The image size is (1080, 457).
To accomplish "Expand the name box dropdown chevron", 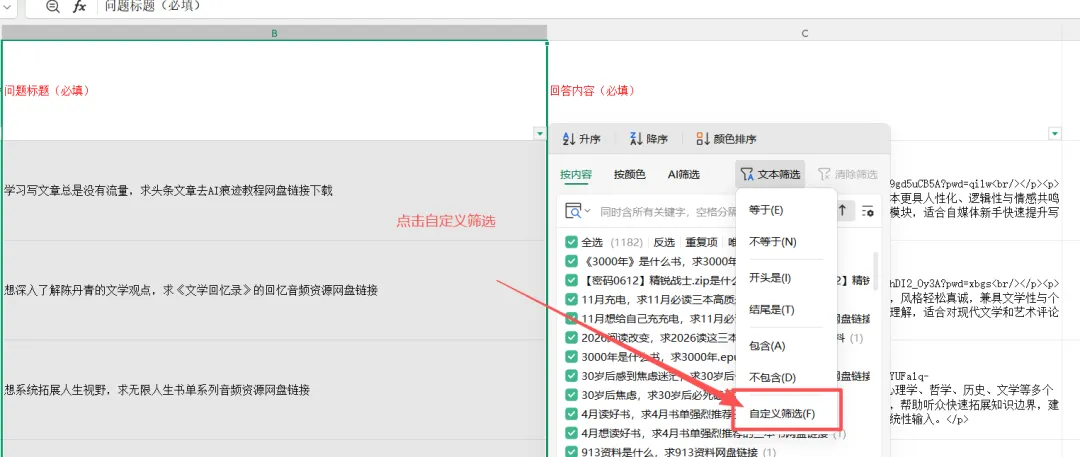I will point(8,6).
